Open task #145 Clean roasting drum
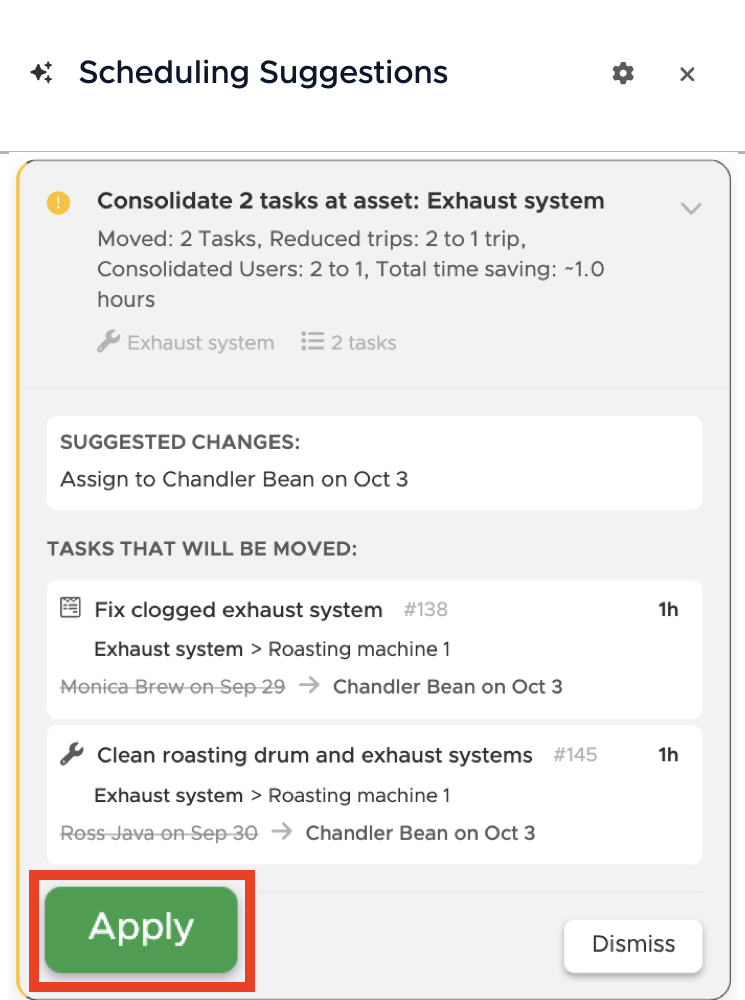This screenshot has height=1000, width=745. point(313,755)
